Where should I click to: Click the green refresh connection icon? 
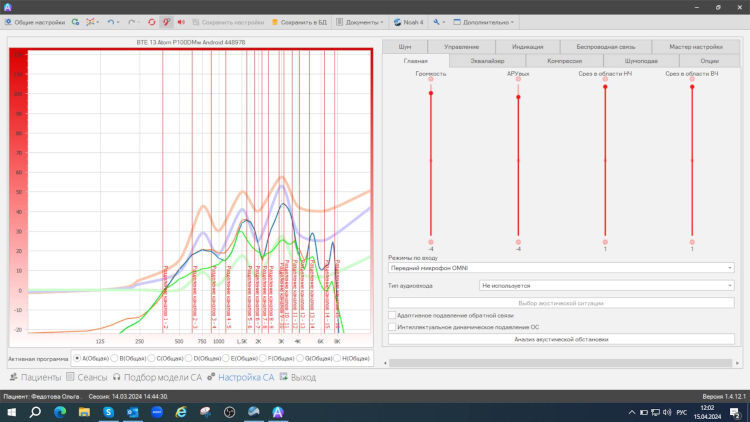75,22
